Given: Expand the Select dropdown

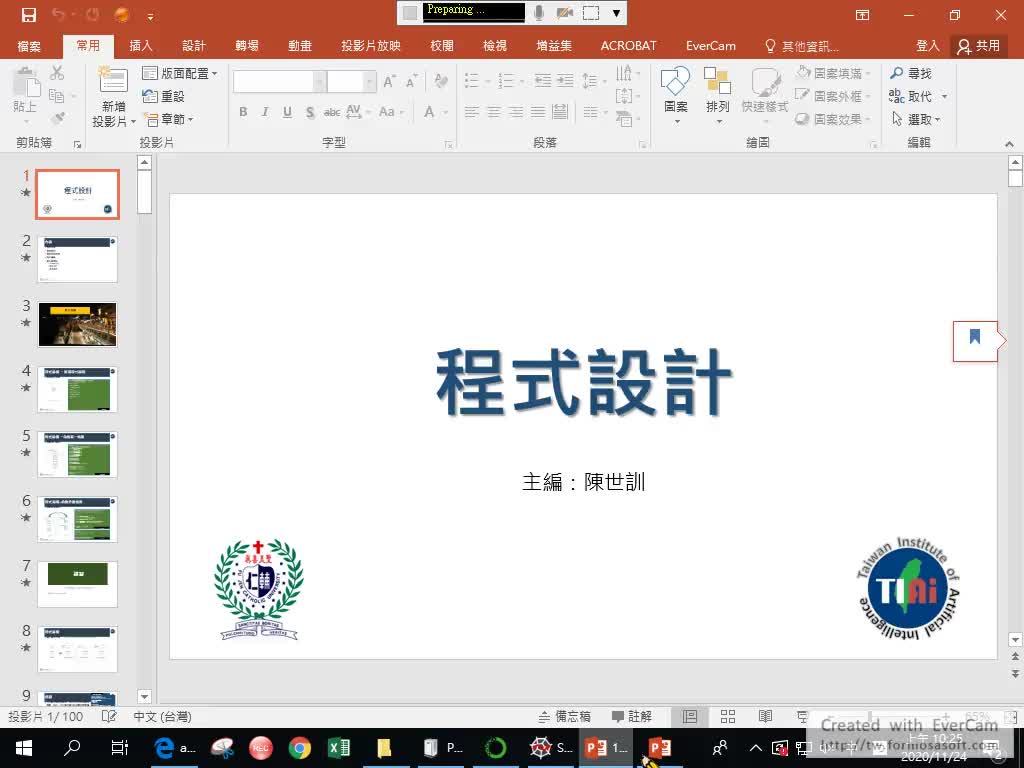Looking at the screenshot, I should point(916,119).
